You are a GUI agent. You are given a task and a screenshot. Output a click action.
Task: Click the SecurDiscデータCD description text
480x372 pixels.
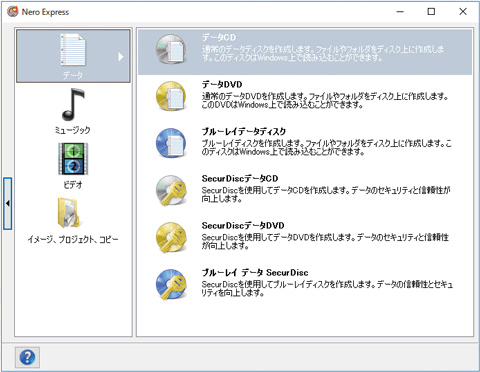326,195
